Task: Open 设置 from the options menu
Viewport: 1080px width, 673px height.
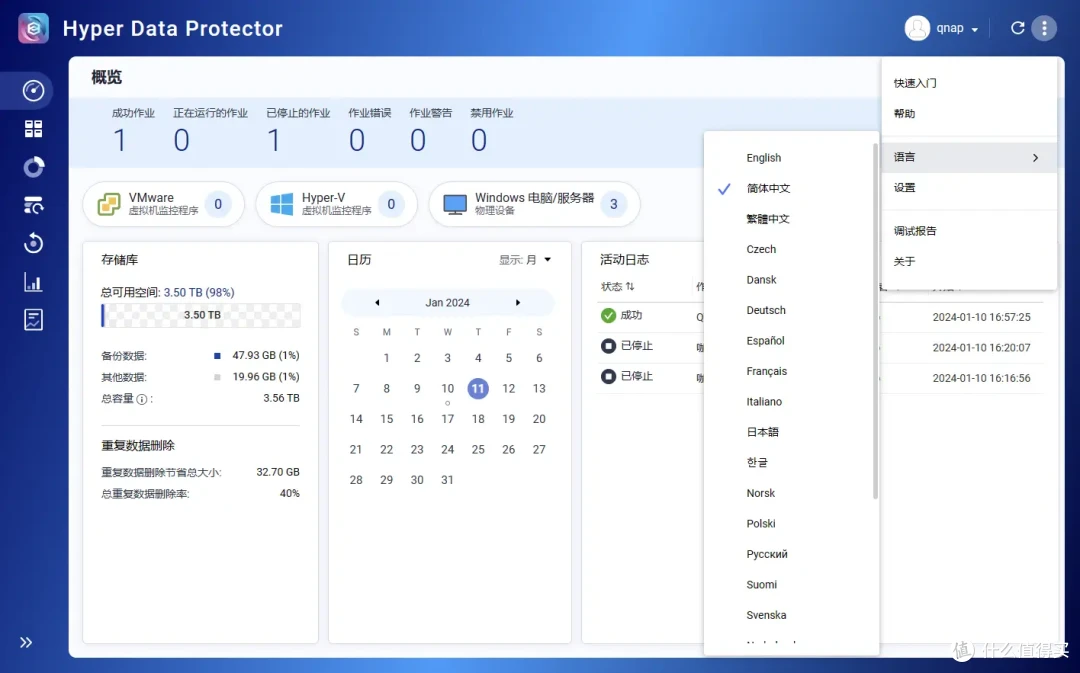Action: point(906,187)
